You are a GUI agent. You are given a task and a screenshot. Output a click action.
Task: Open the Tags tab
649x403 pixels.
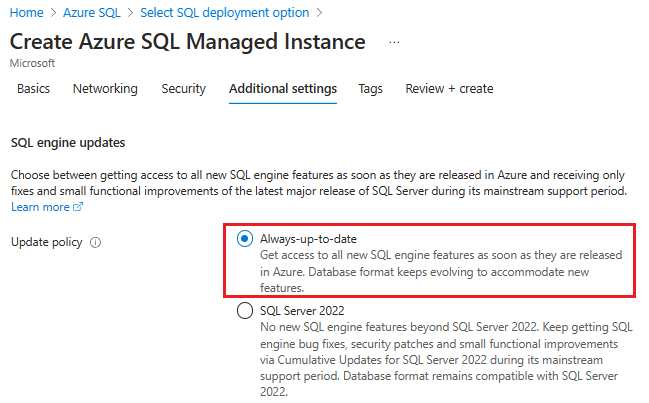tap(370, 89)
